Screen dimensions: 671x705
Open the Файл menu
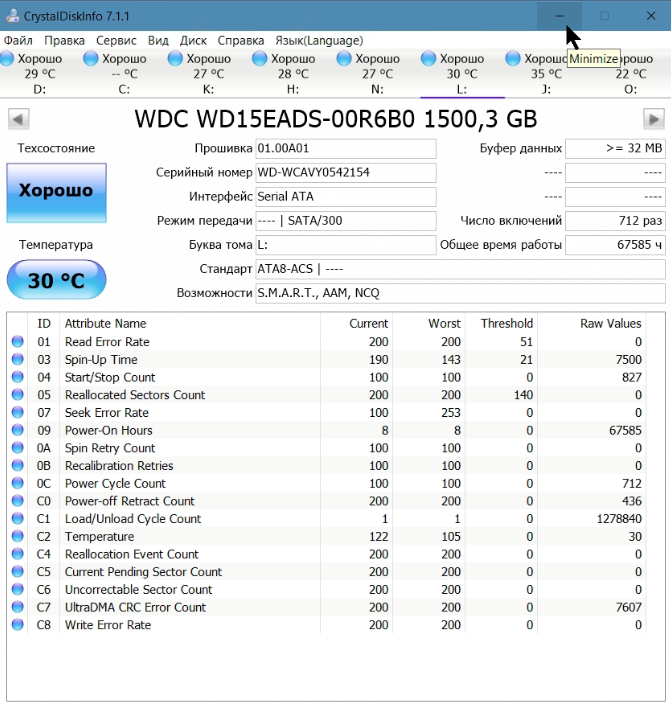pyautogui.click(x=18, y=40)
